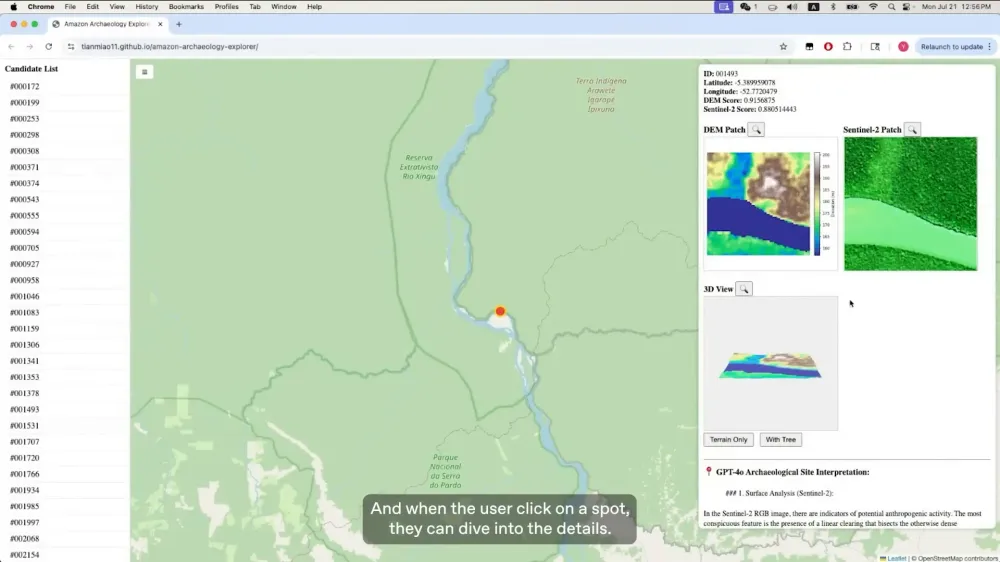Click the red candidate marker on map
This screenshot has height=562, width=1000.
coord(500,311)
